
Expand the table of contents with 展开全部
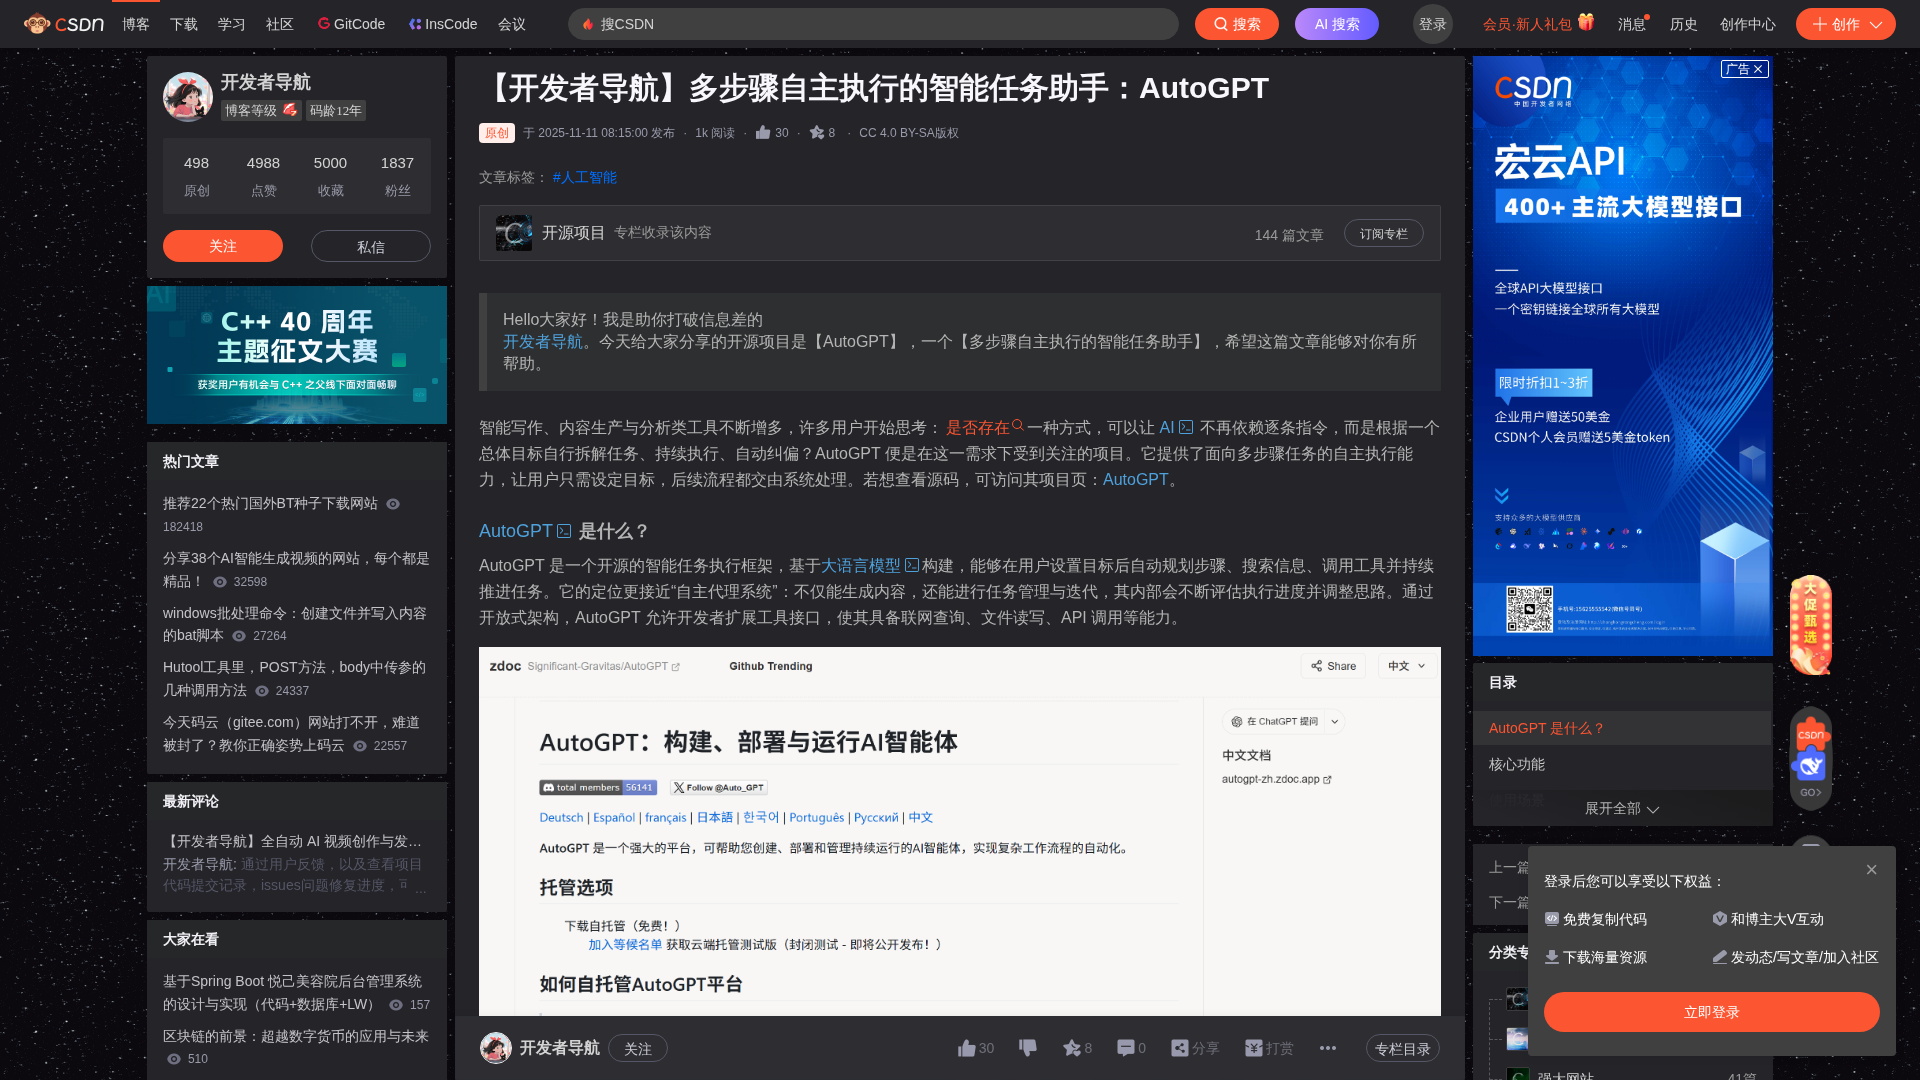[1621, 808]
